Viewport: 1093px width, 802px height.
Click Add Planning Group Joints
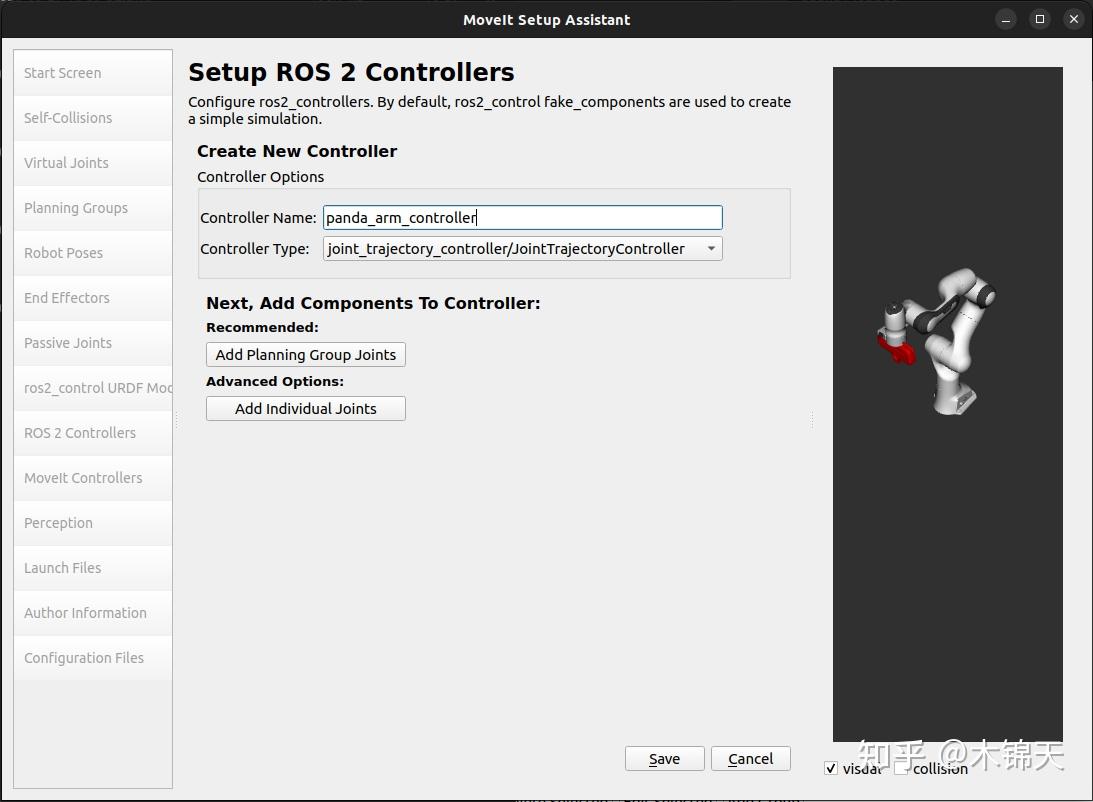(x=305, y=354)
